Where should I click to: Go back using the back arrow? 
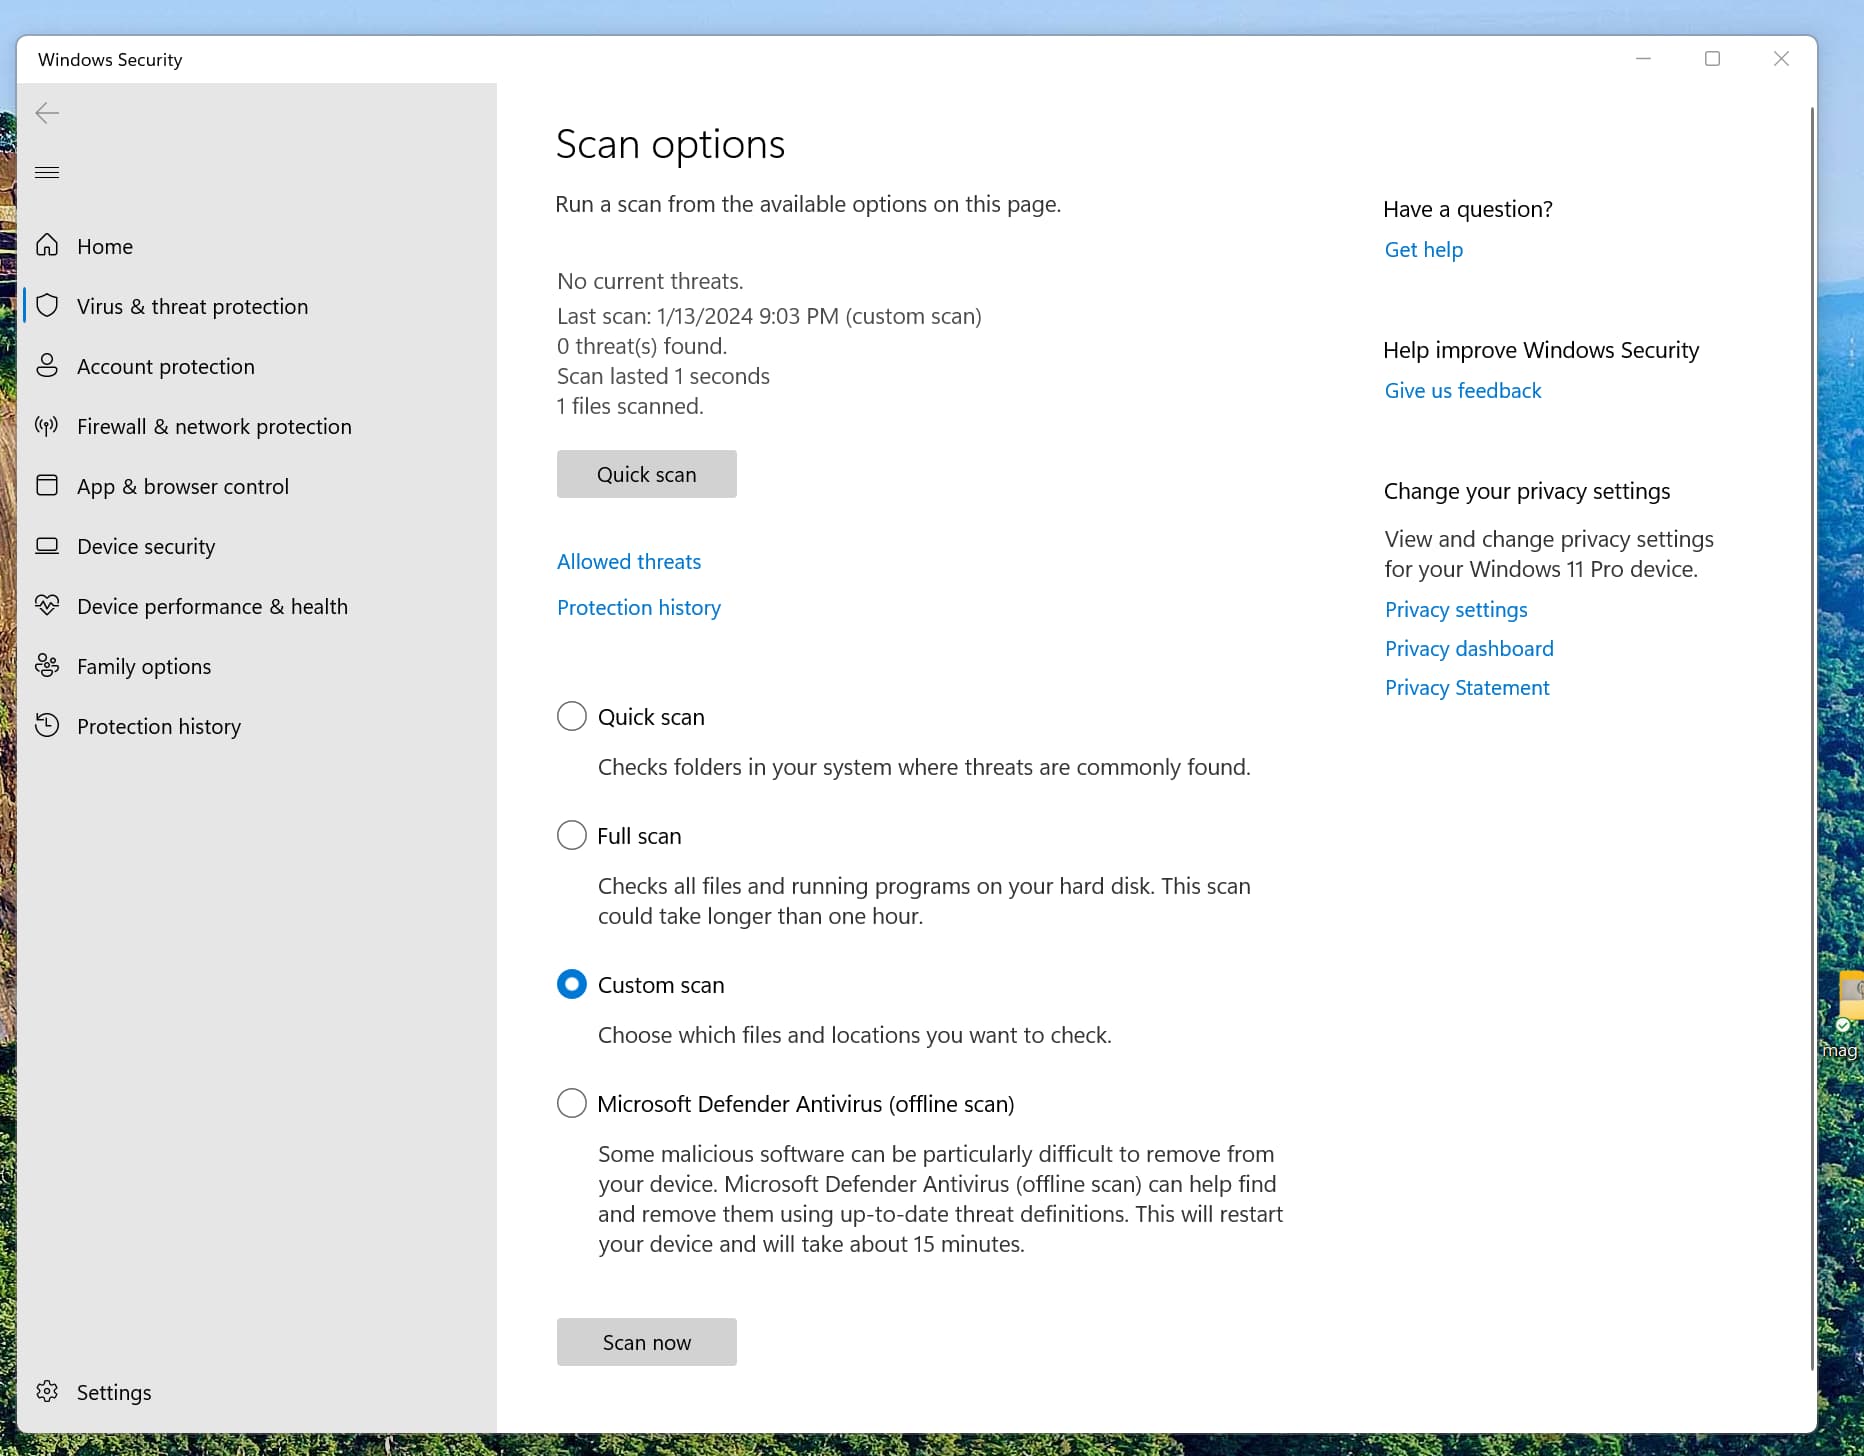pos(47,113)
